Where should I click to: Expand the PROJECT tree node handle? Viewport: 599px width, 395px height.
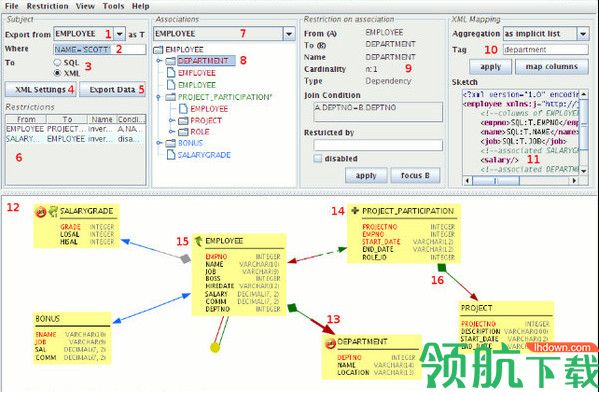pos(171,121)
